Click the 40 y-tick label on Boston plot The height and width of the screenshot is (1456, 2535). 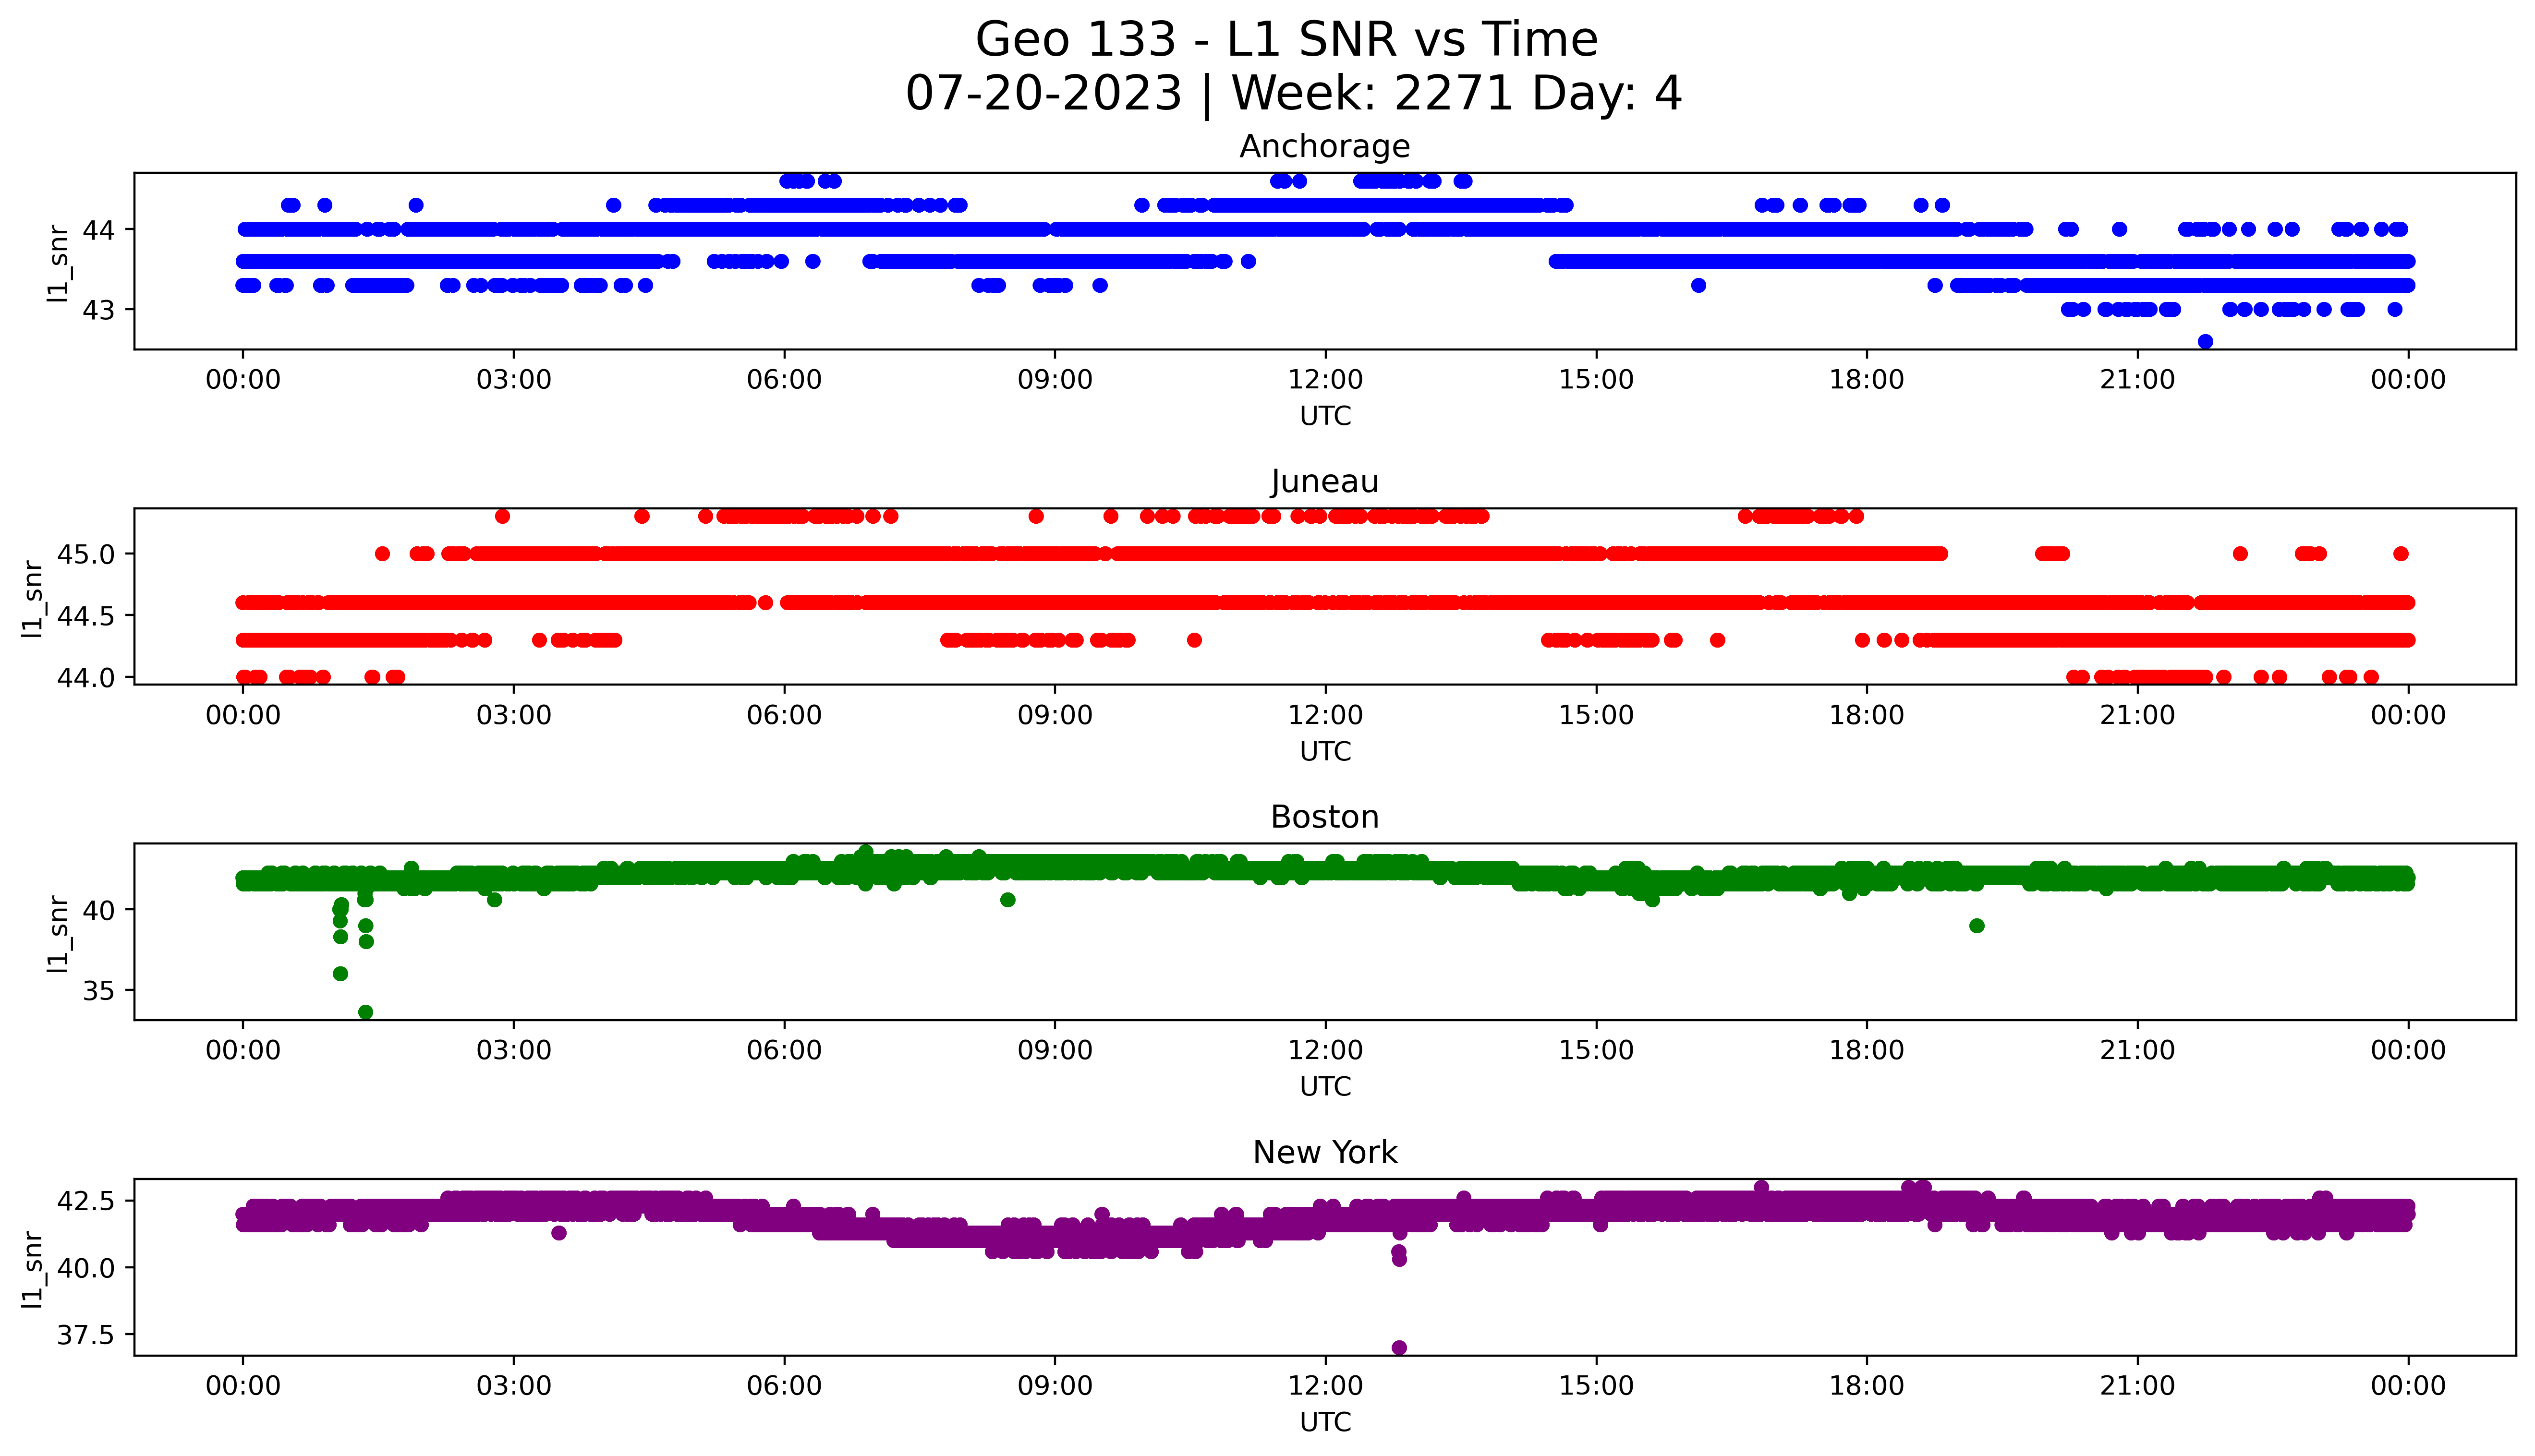click(x=99, y=910)
